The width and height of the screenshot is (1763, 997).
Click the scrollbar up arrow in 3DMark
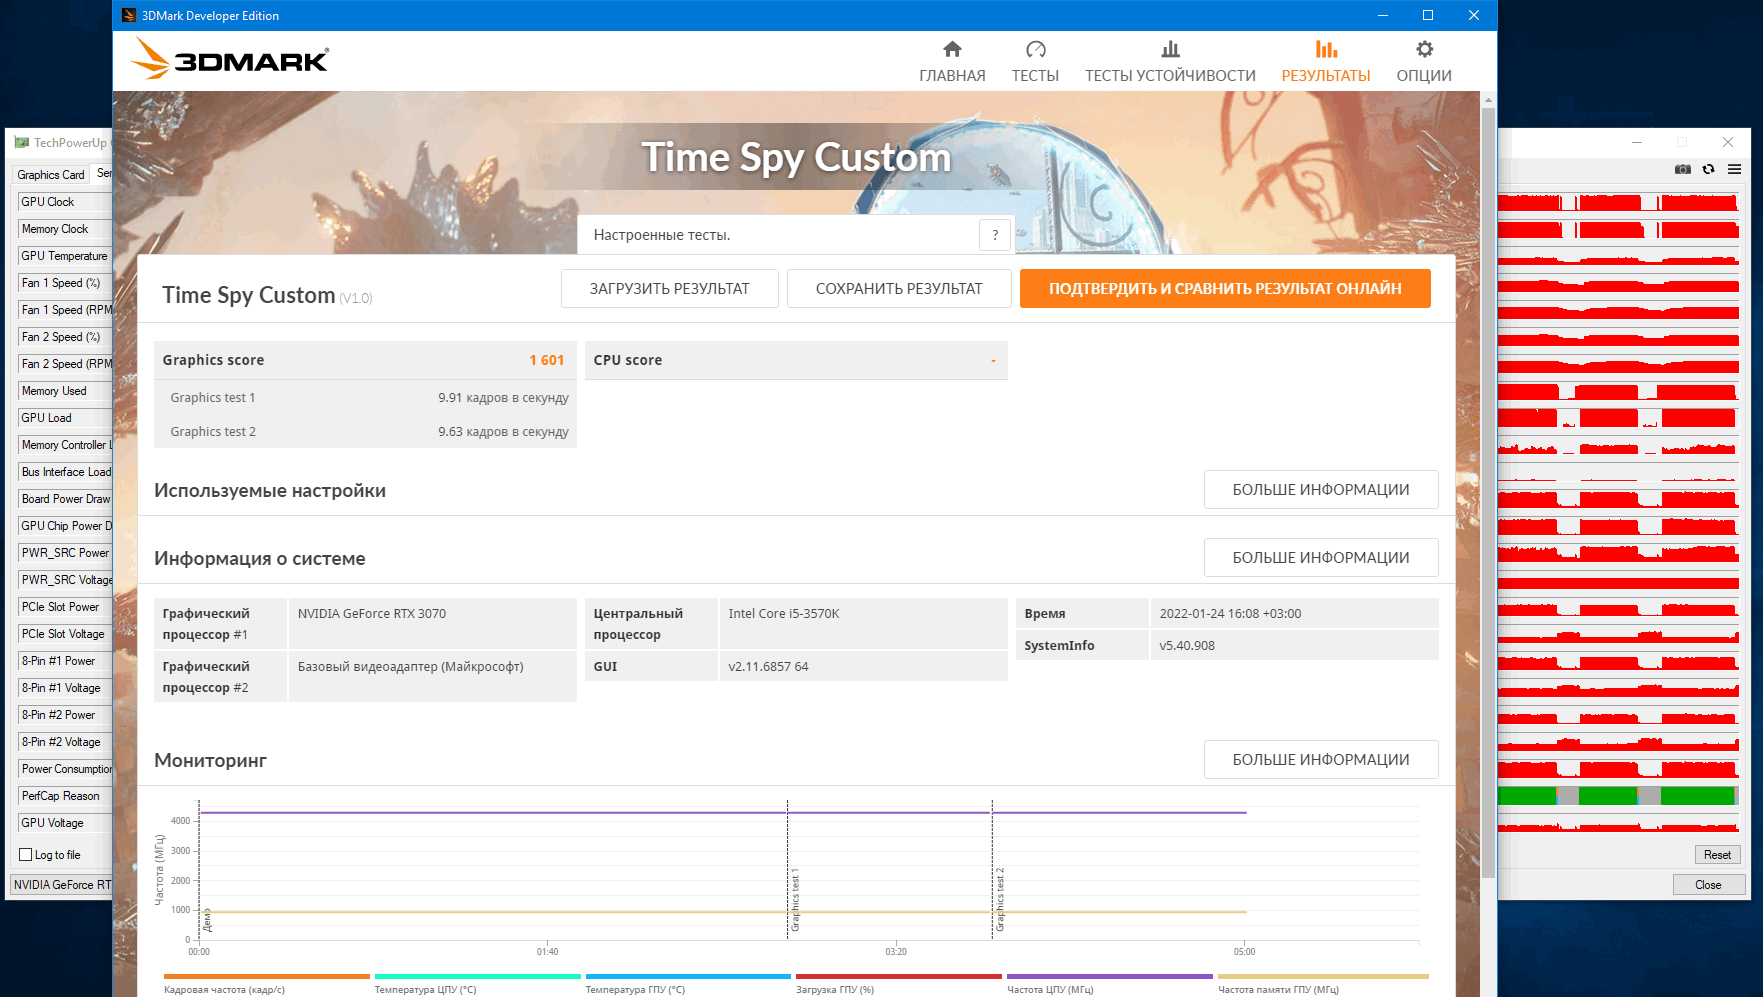[x=1488, y=100]
